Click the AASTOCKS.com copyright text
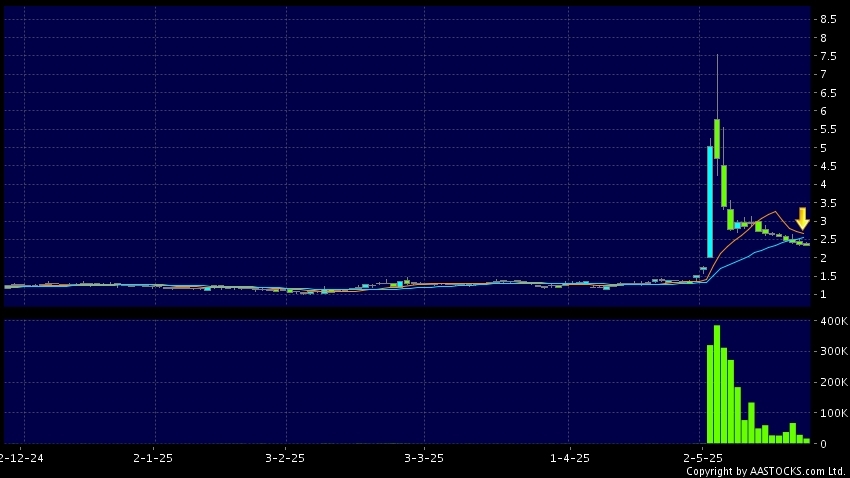Screen dimensions: 850x478 point(766,471)
